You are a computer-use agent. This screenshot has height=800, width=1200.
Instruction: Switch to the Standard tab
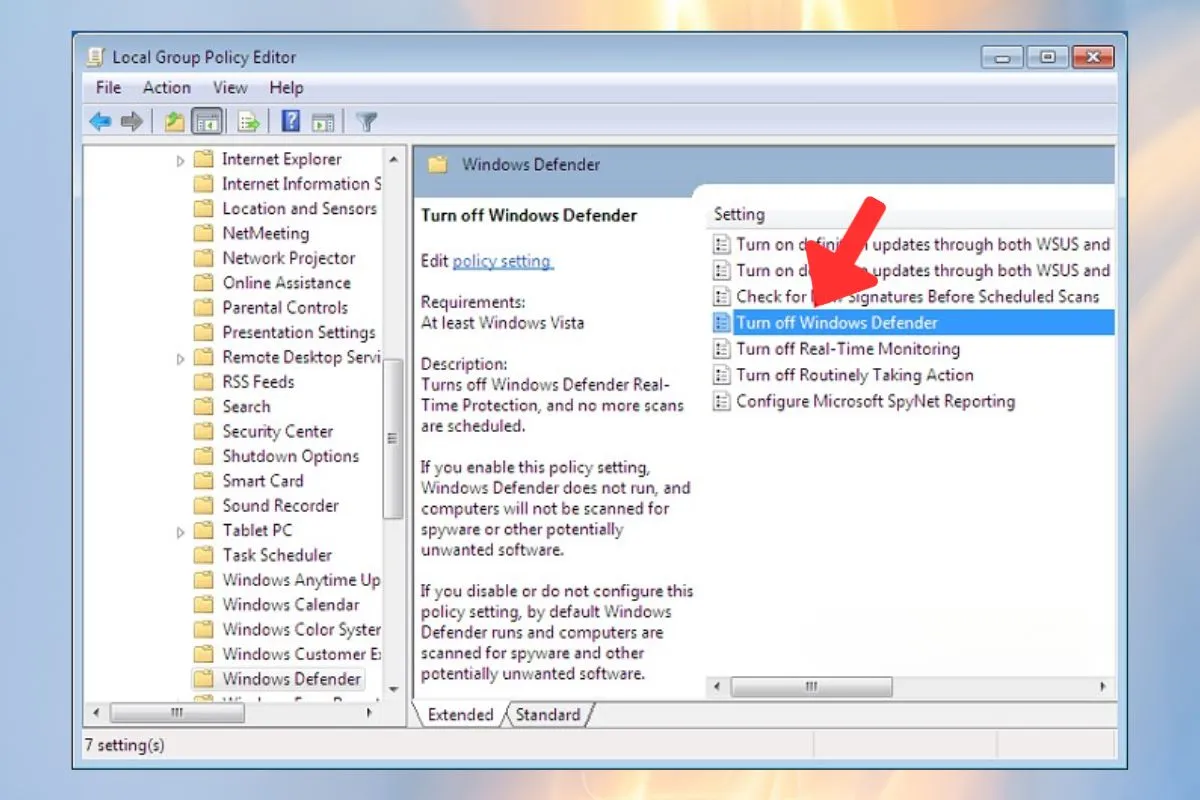pyautogui.click(x=548, y=714)
